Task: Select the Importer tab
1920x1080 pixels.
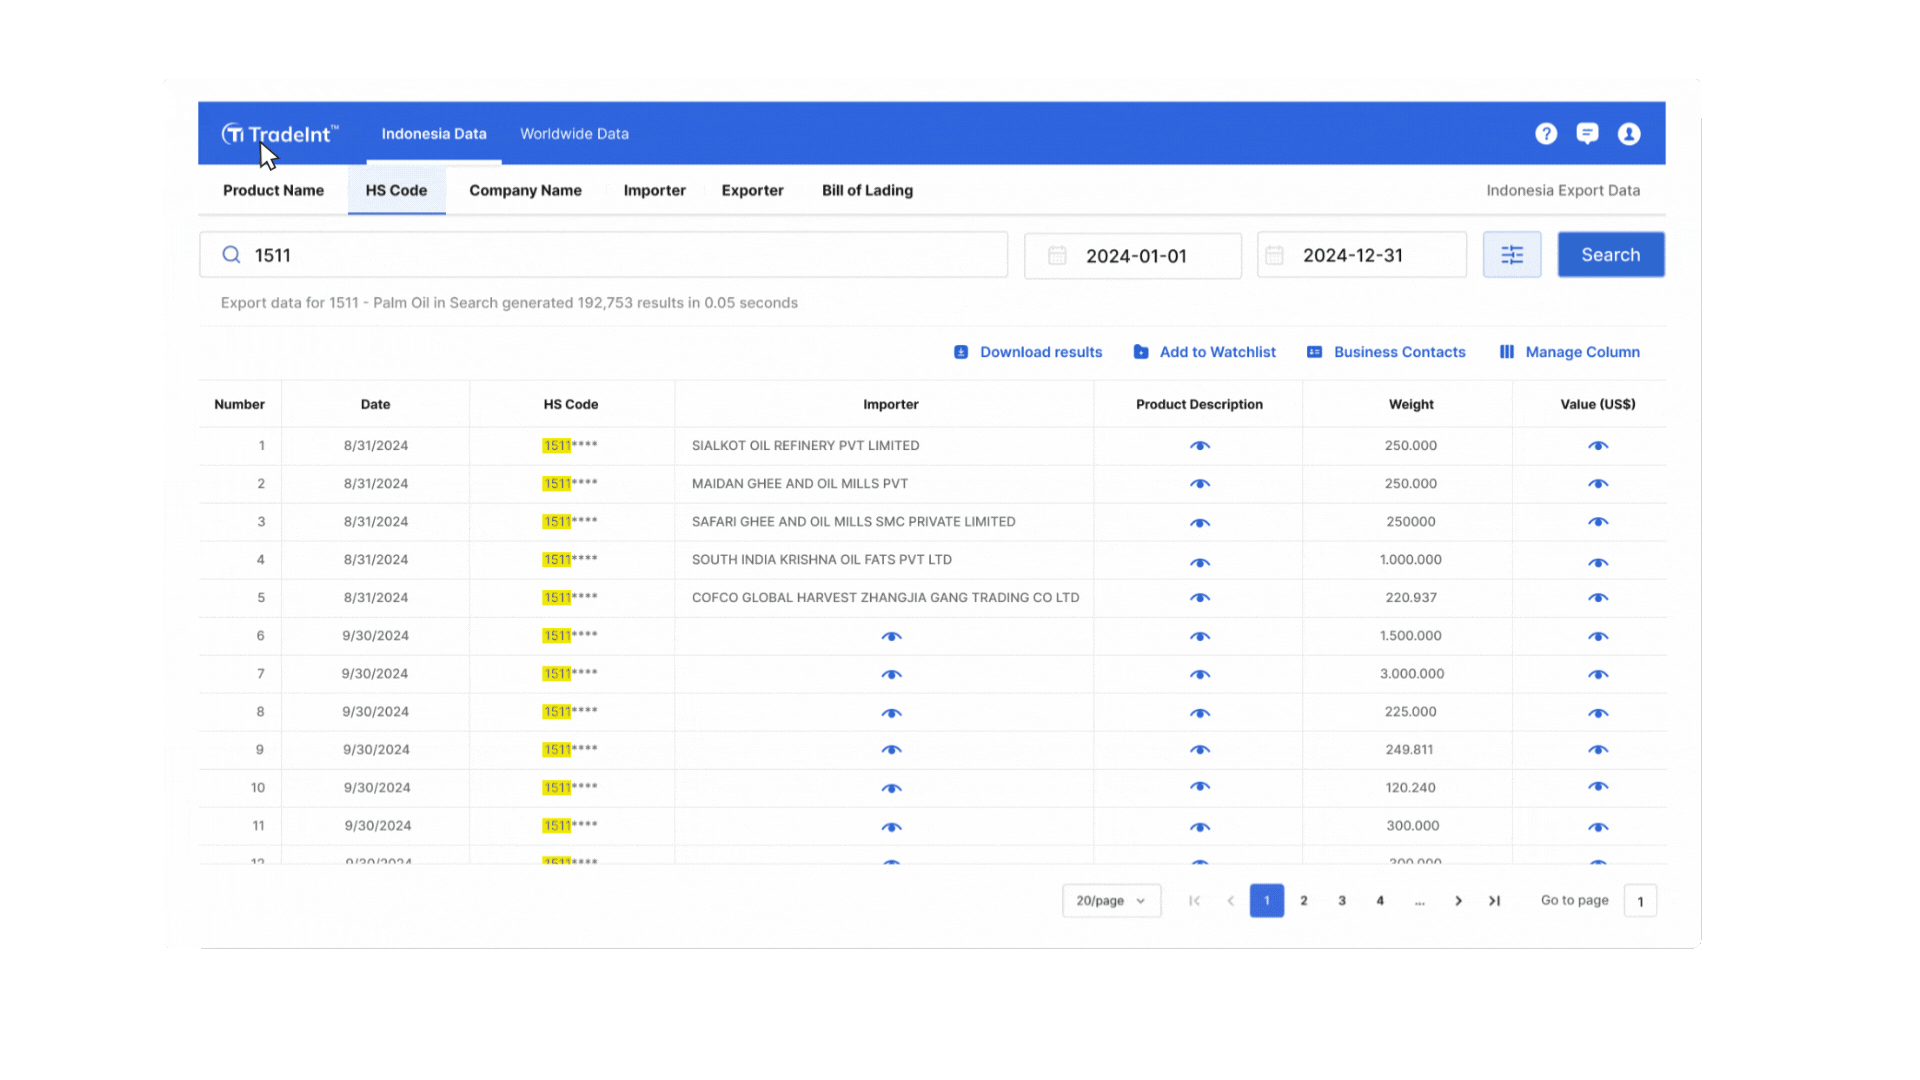Action: (x=654, y=190)
